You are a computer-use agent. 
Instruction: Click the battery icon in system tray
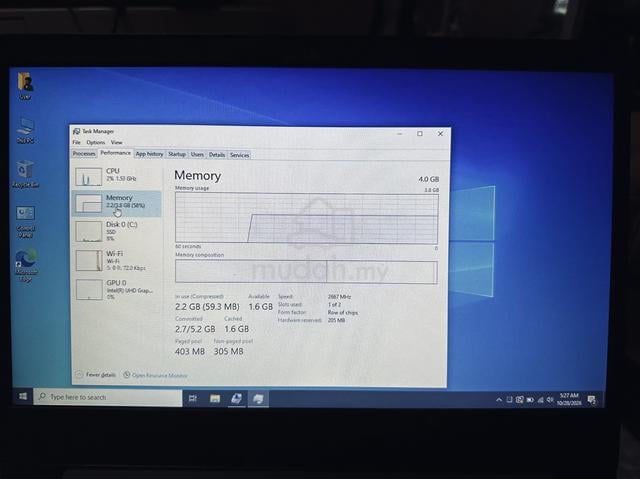pyautogui.click(x=530, y=400)
